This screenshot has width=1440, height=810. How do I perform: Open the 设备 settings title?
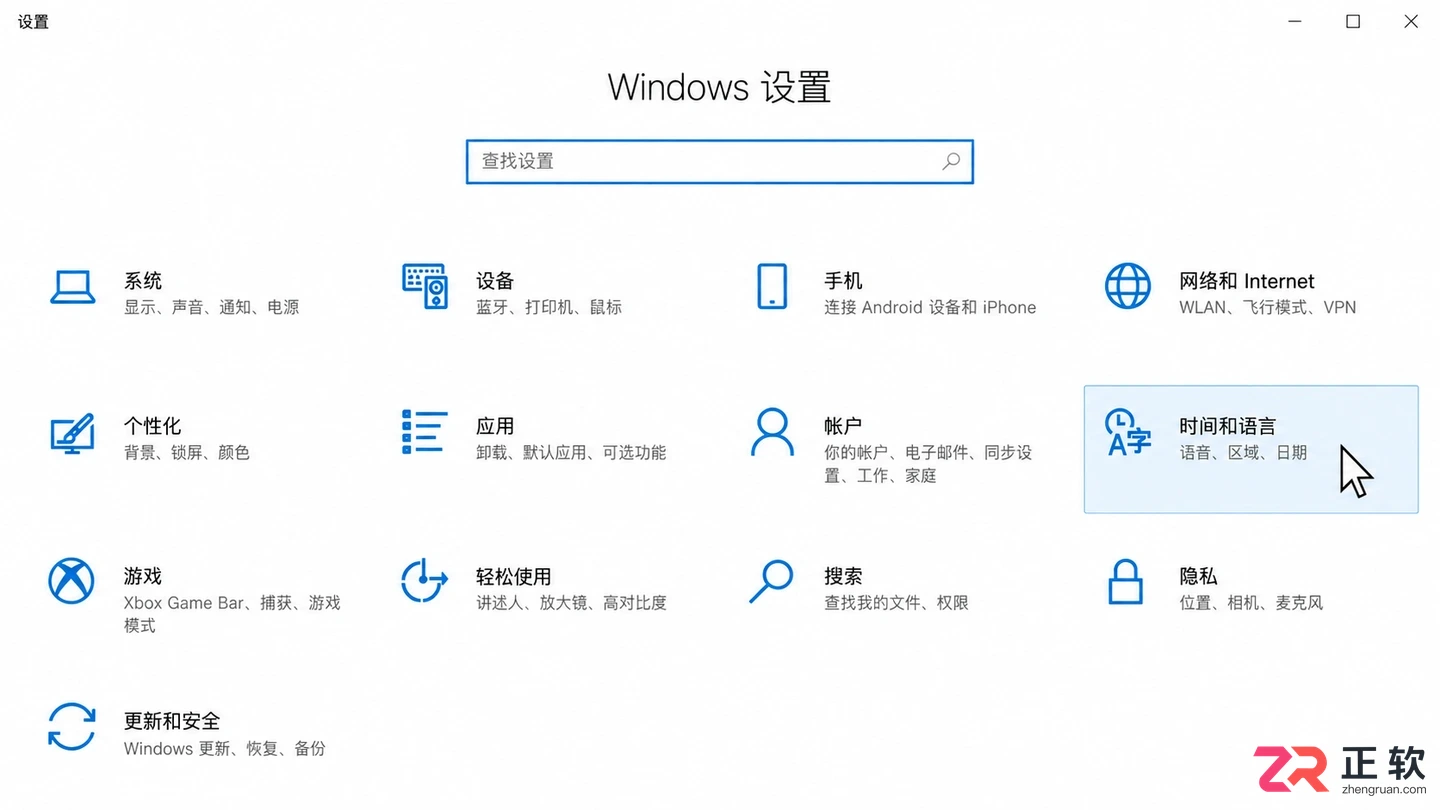(495, 281)
